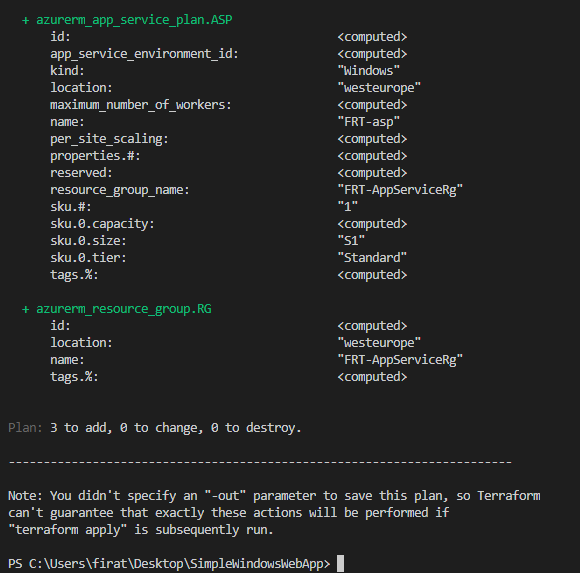Click the sku.0.tier attribute label
Screen dimensions: 580x573
tap(88, 258)
